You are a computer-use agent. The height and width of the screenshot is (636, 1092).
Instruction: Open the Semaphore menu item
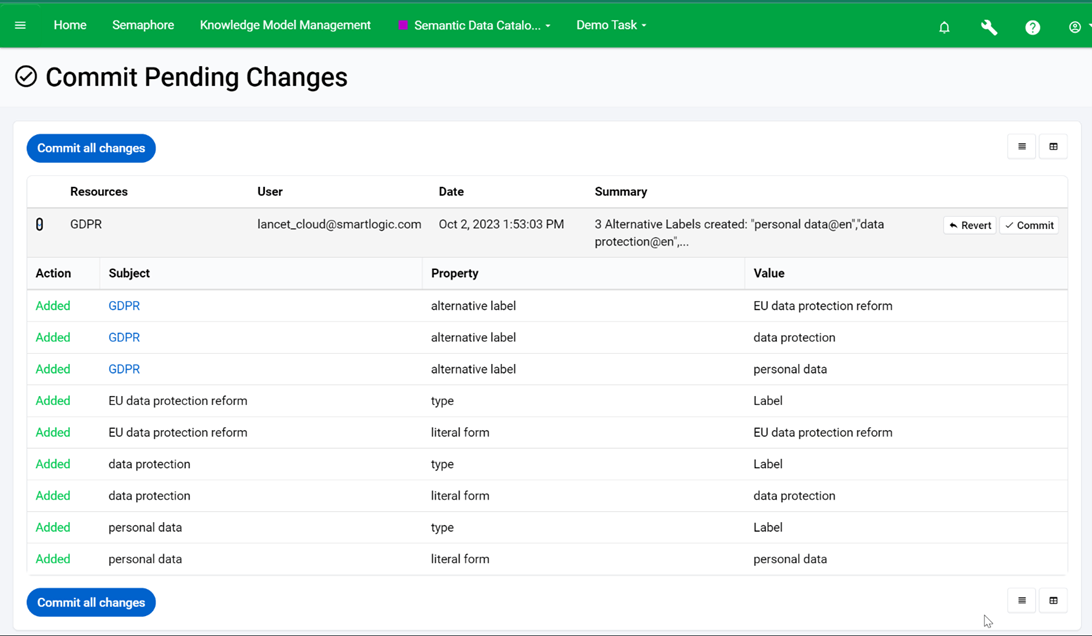tap(143, 25)
